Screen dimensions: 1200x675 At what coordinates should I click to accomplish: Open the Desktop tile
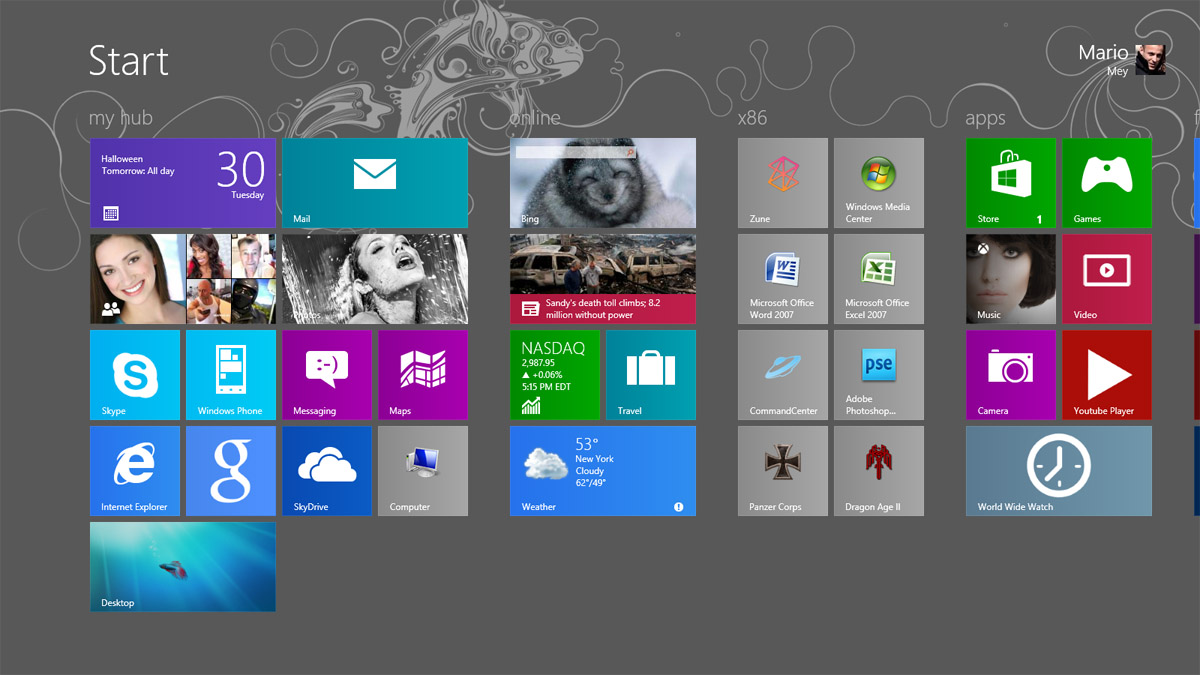(183, 567)
